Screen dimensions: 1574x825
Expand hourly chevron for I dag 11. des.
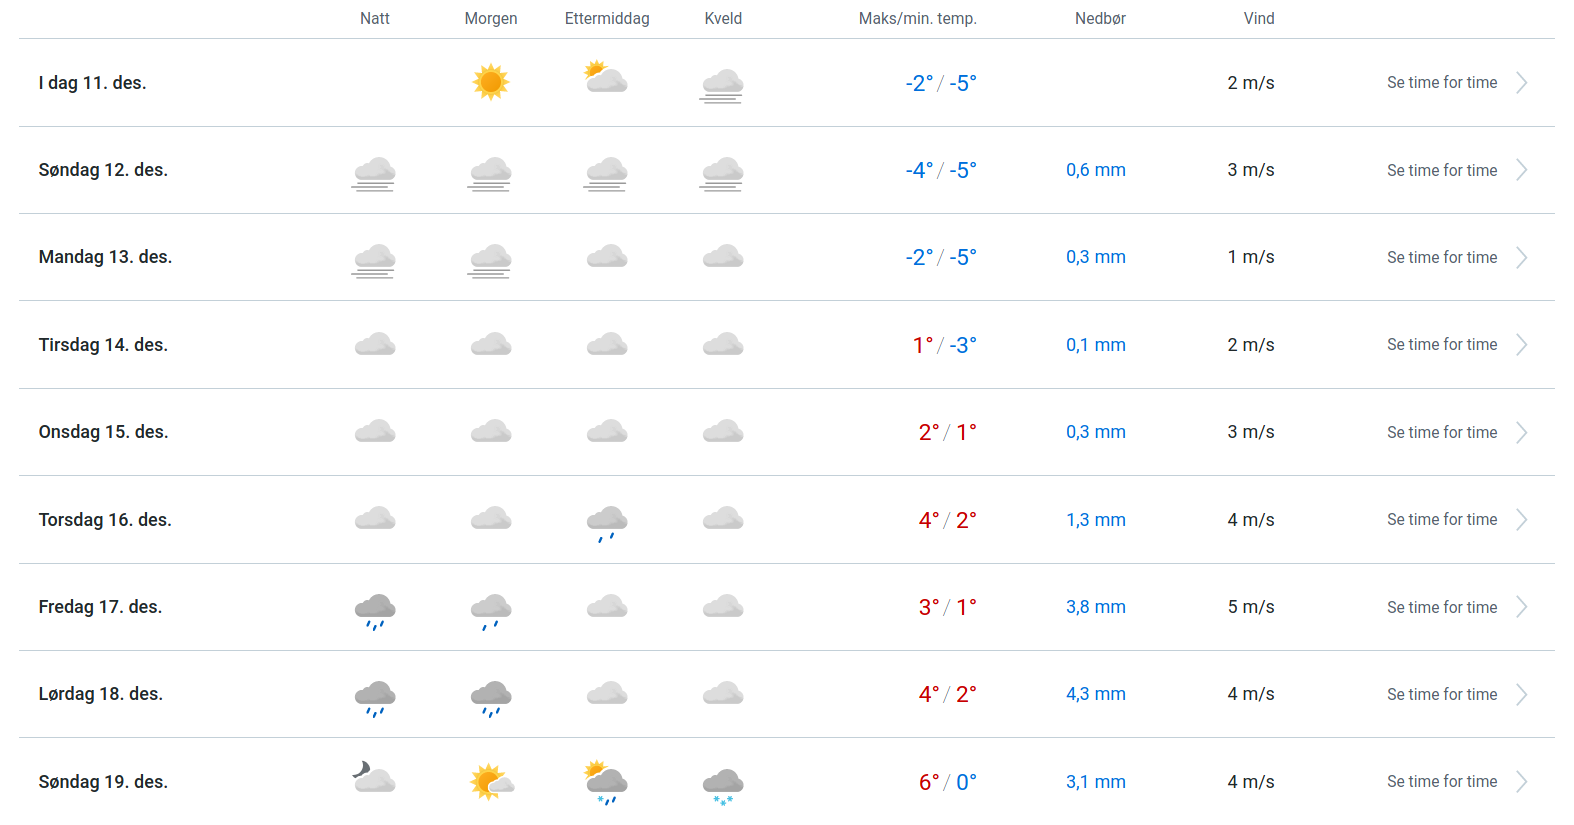pos(1521,83)
